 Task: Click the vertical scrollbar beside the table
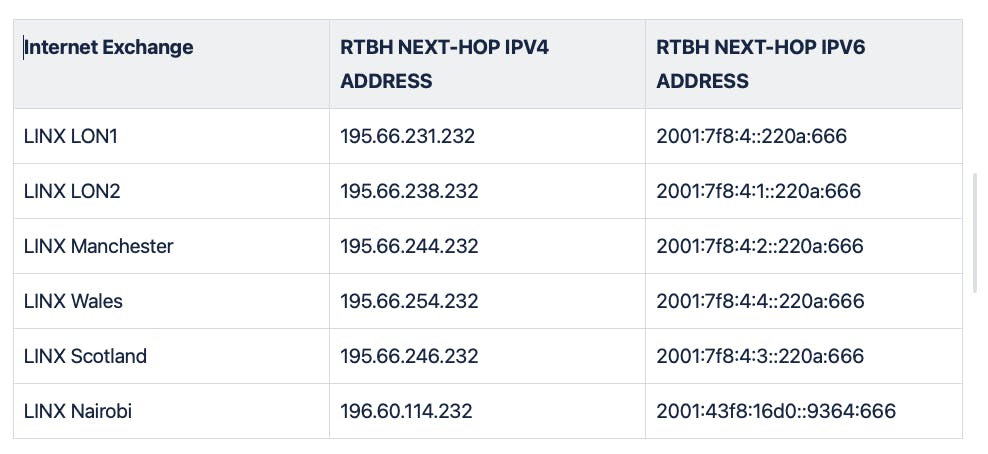976,233
